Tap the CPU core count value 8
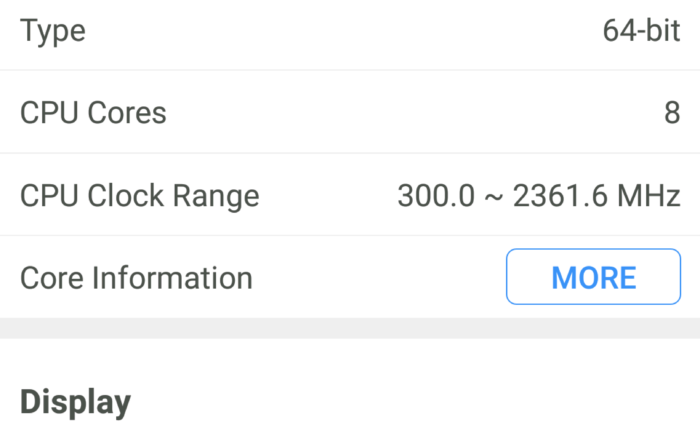 [672, 113]
